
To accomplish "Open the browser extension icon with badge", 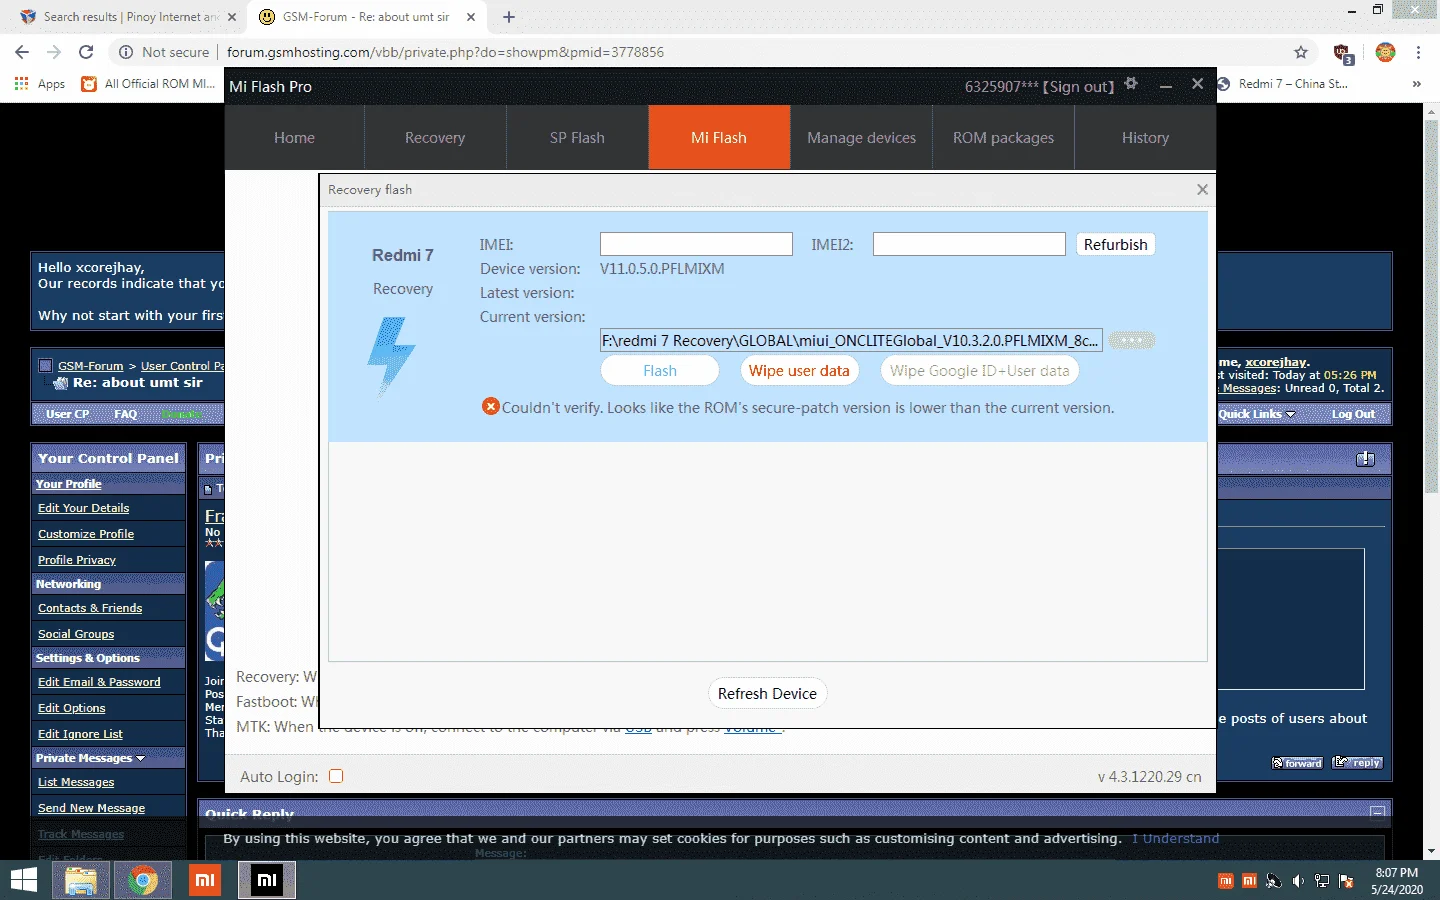I will pyautogui.click(x=1343, y=53).
